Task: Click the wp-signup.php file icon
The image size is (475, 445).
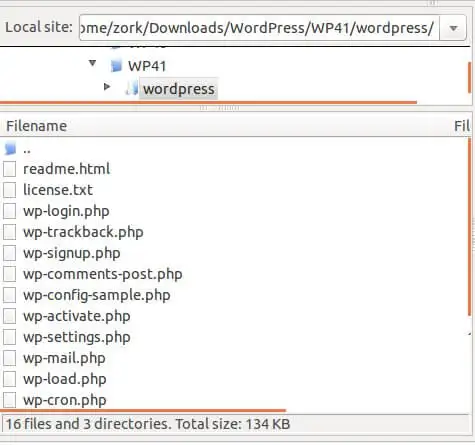Action: pyautogui.click(x=9, y=253)
